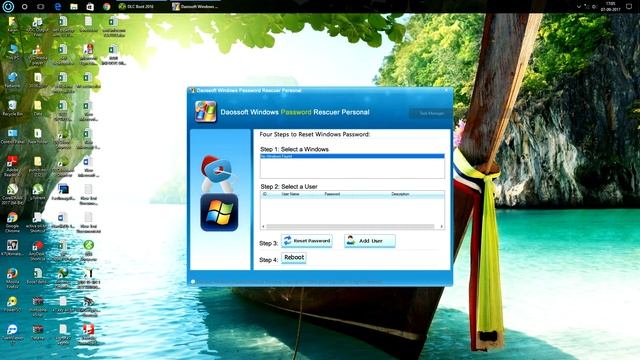Screen dimensions: 640x360
Task: Click the Reset Password button
Action: (x=307, y=241)
